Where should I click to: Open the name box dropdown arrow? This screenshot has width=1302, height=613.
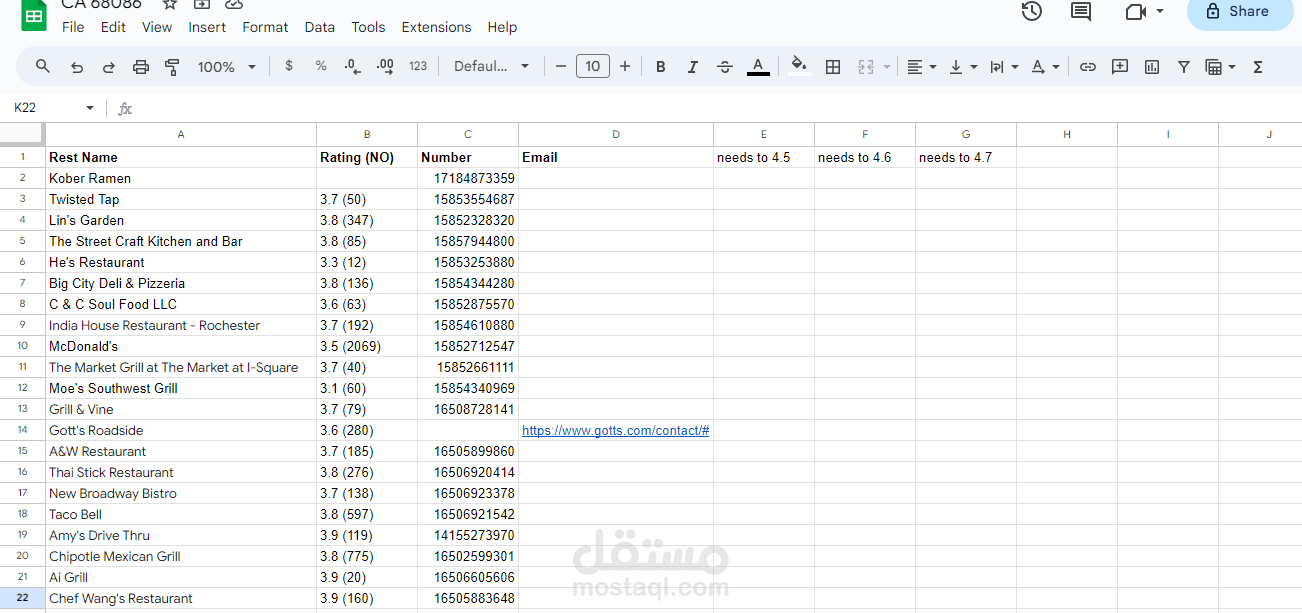90,108
